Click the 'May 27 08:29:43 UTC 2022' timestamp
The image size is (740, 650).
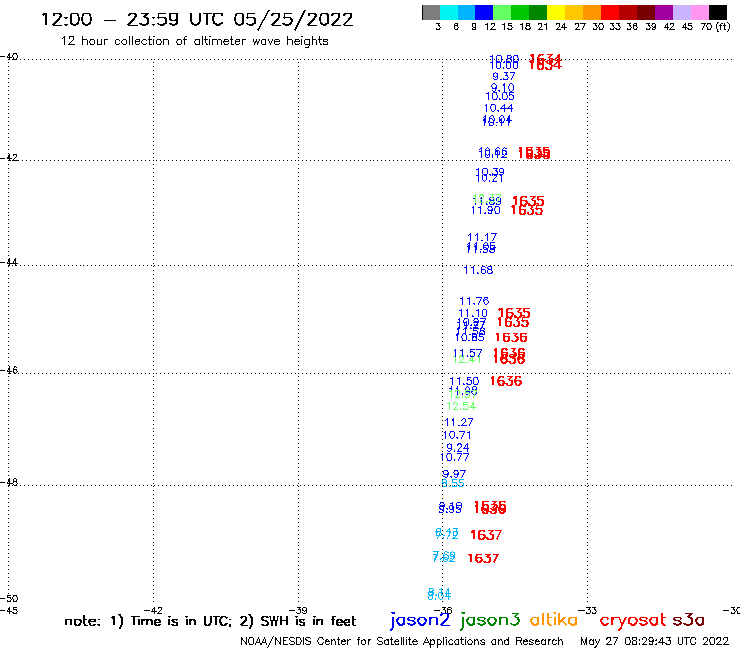coord(654,641)
